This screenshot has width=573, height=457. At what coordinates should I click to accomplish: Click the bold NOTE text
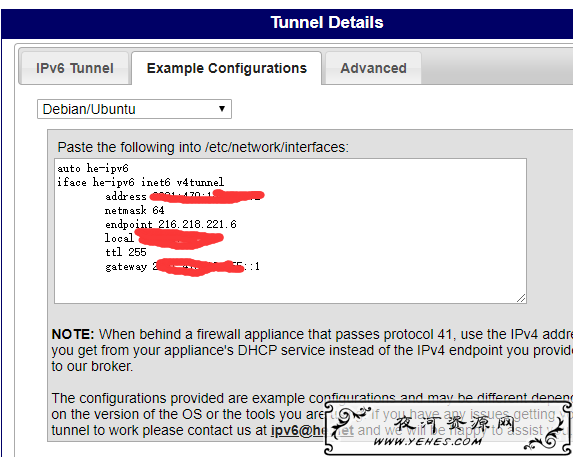[x=73, y=334]
